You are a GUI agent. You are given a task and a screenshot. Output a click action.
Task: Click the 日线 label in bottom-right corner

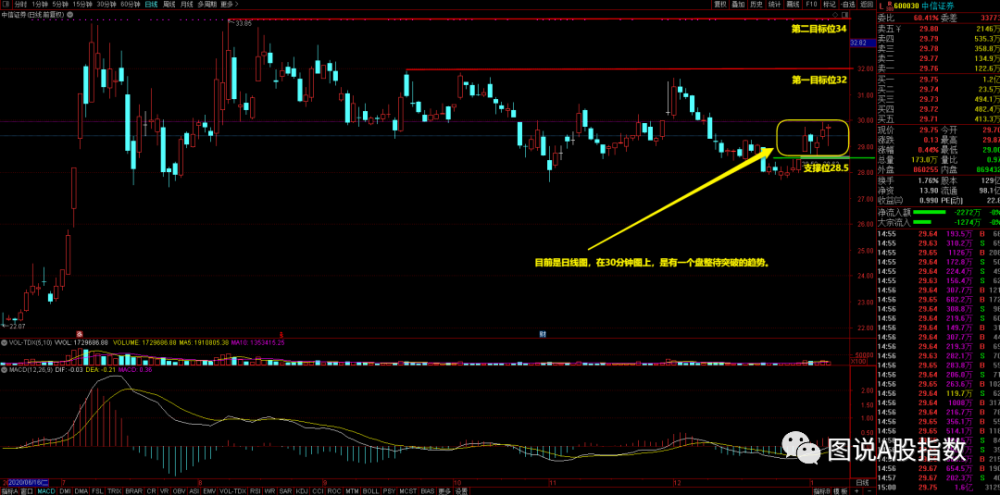[862, 483]
